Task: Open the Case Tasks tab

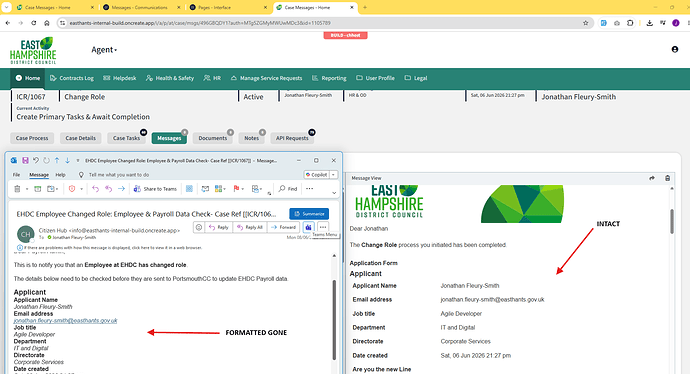Action: click(126, 138)
